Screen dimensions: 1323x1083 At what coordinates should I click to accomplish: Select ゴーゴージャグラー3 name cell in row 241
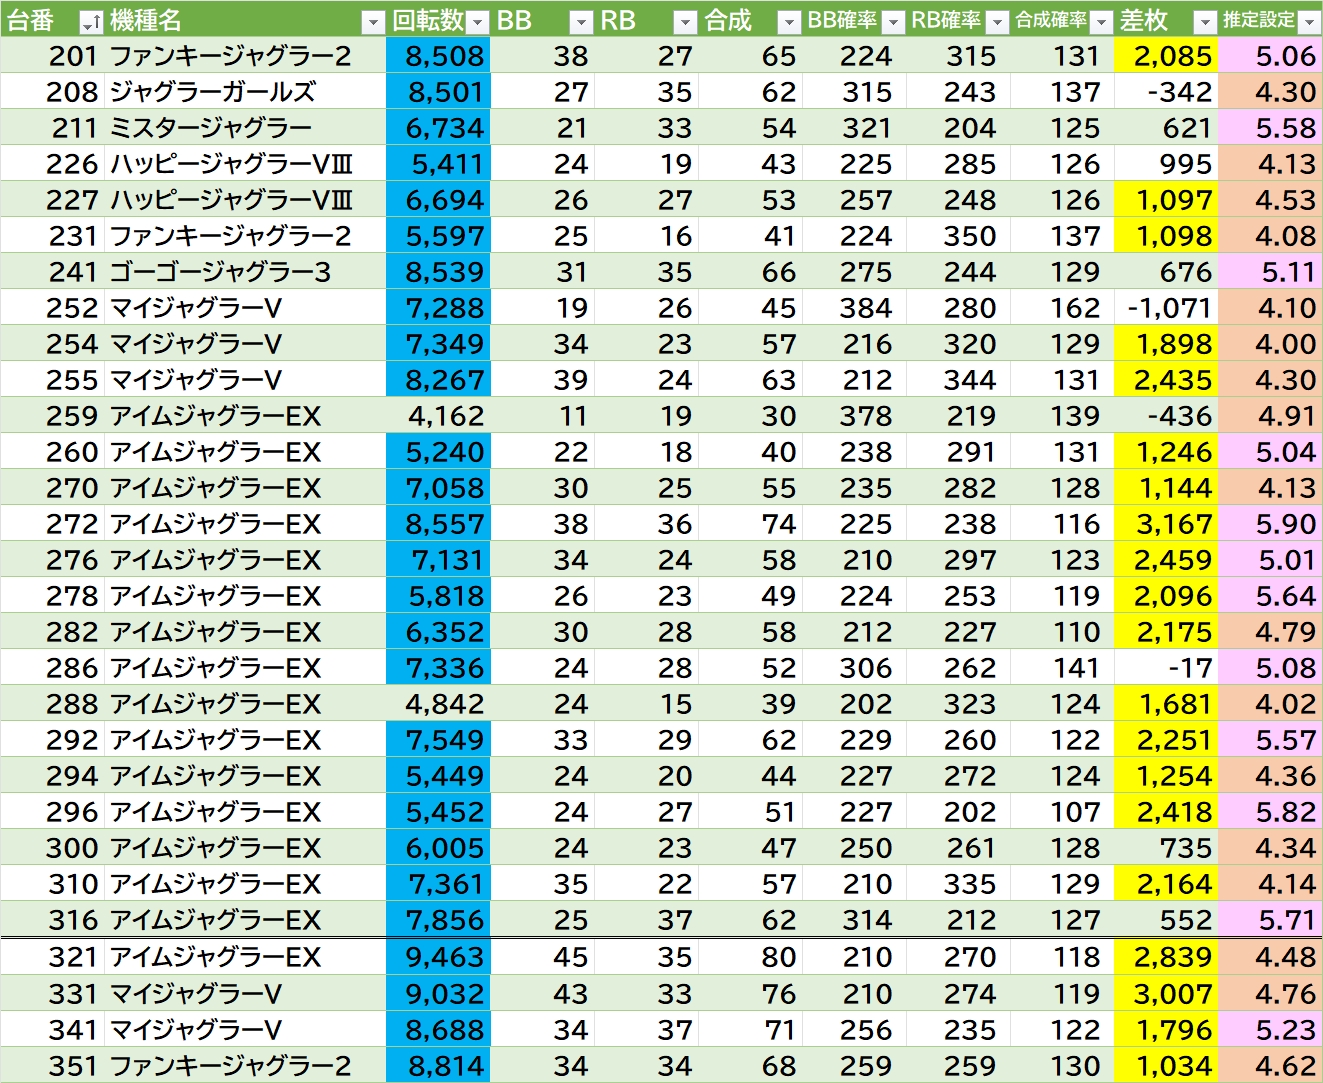point(245,272)
